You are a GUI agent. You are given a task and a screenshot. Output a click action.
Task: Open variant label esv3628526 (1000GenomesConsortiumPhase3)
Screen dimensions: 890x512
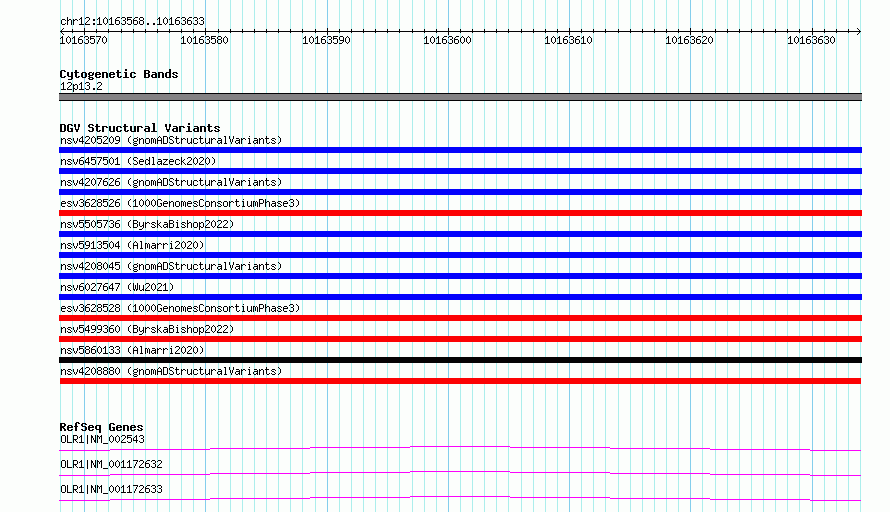[x=180, y=203]
